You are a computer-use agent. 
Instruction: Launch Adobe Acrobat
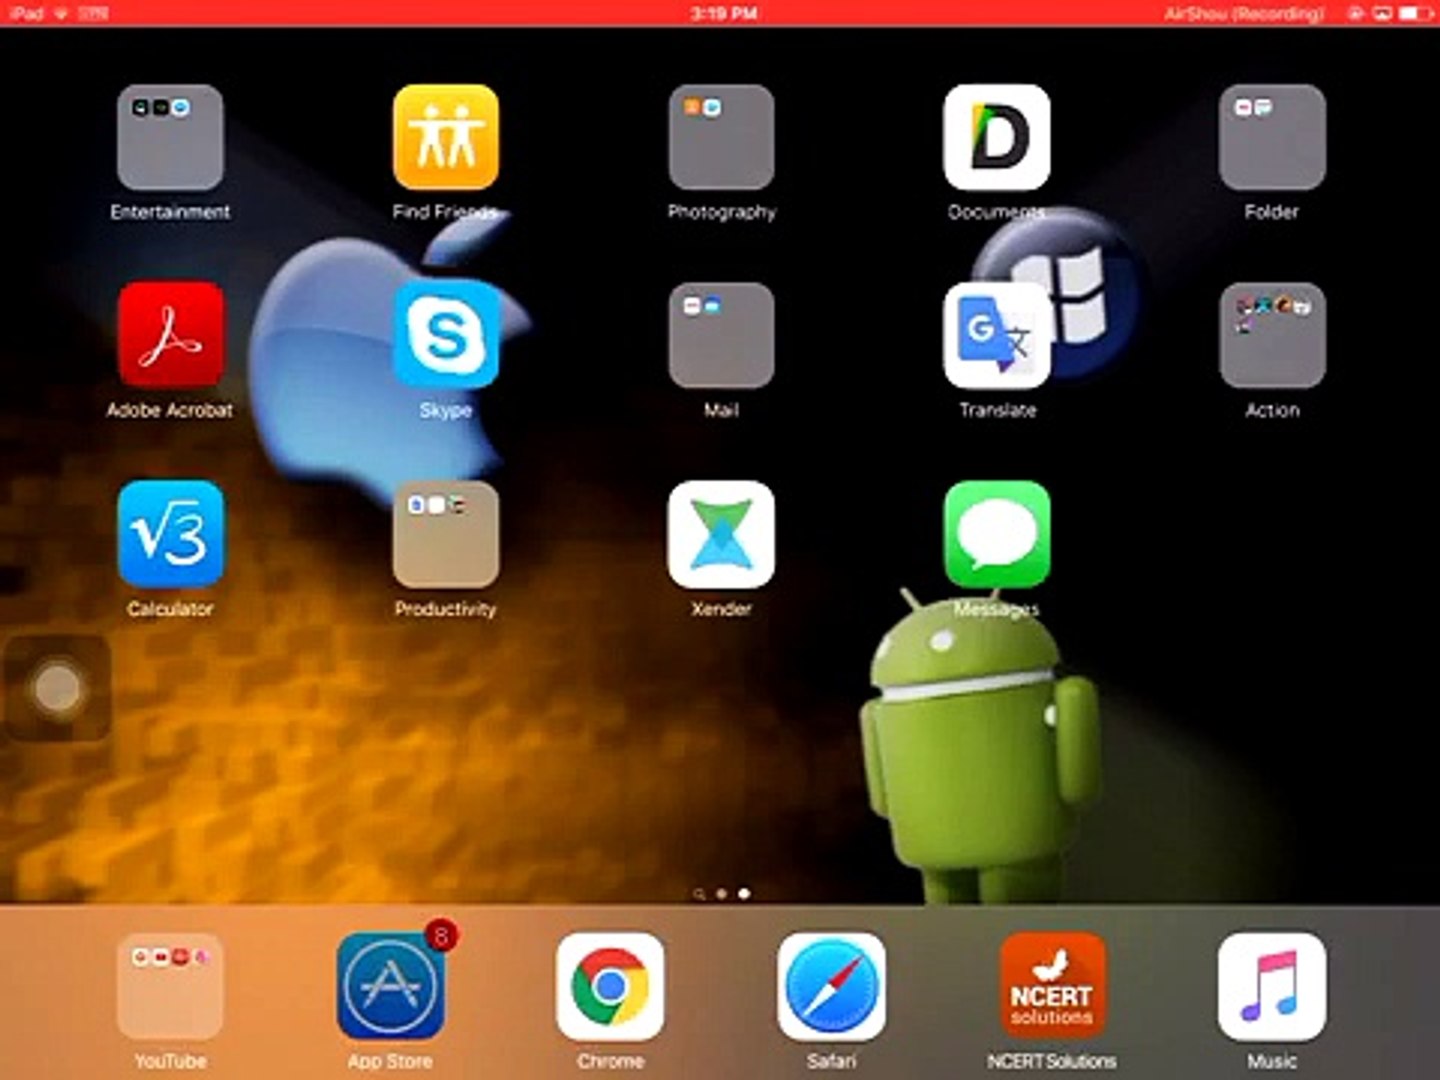pos(170,335)
